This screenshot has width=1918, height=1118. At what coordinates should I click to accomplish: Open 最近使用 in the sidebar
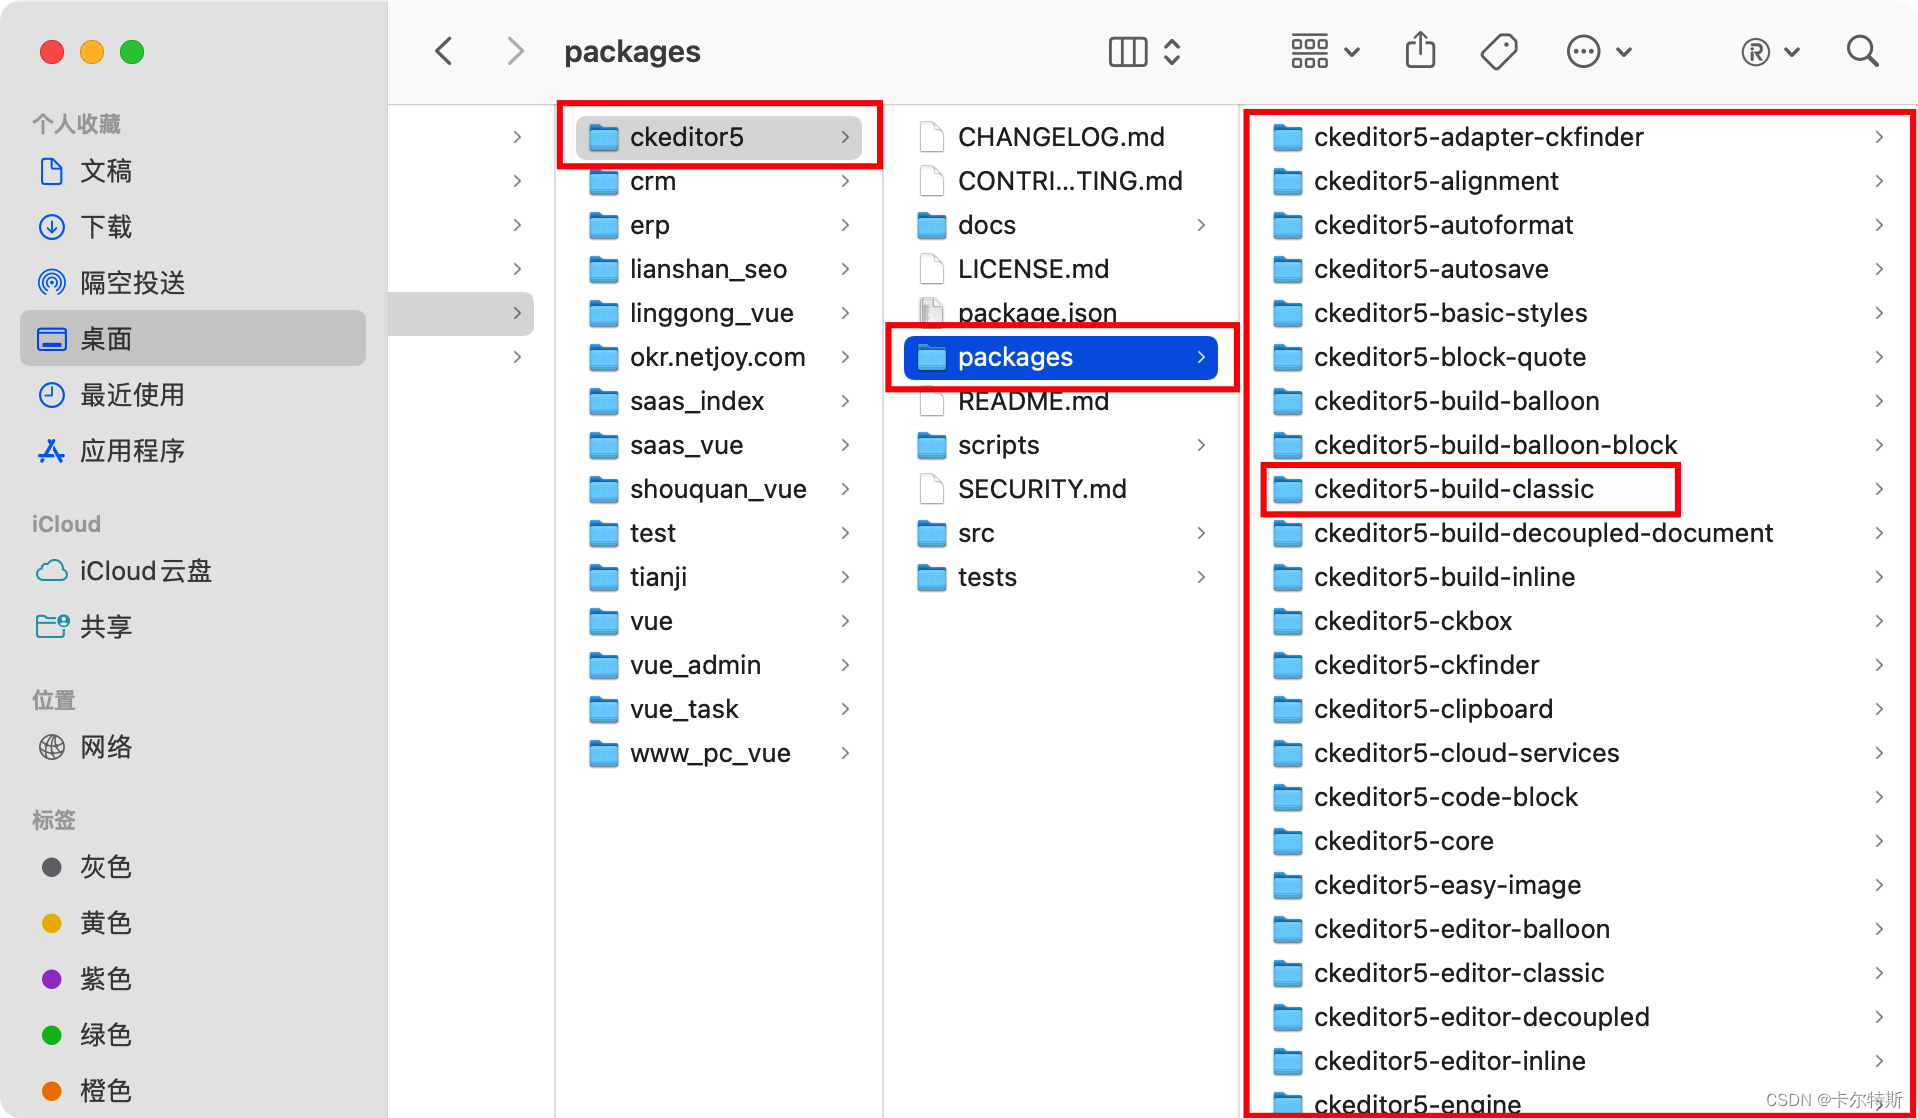pos(193,395)
